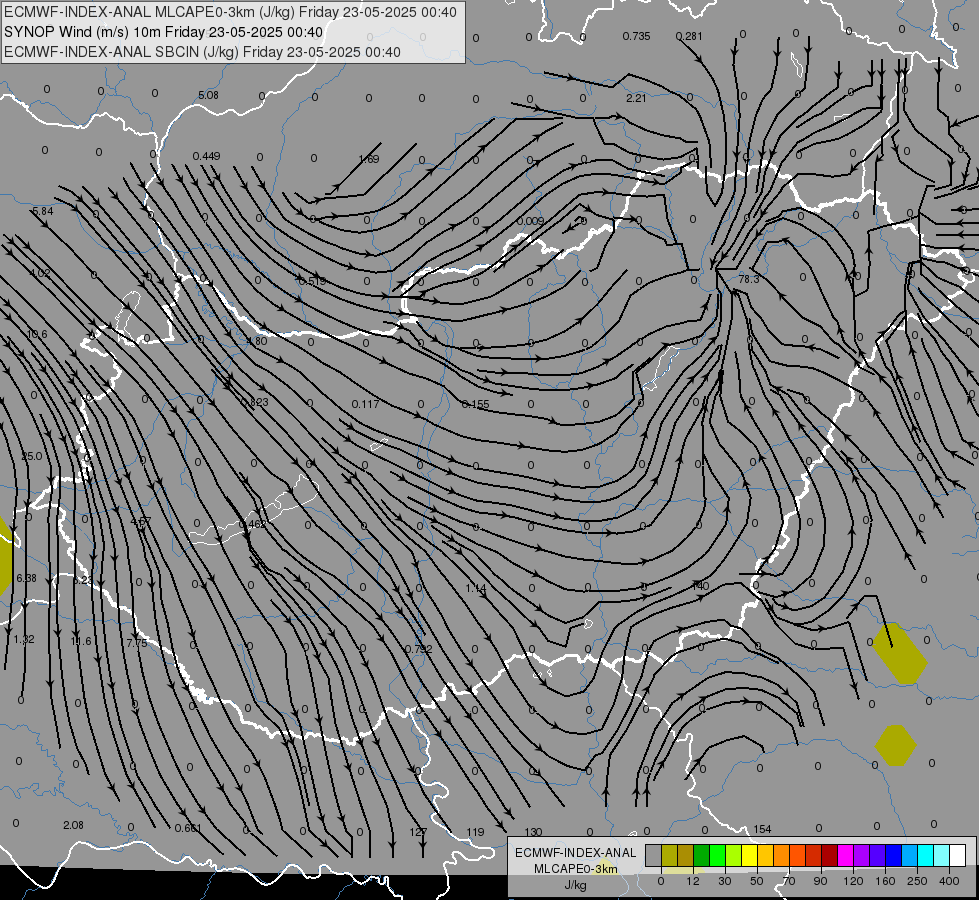Click the colorbar tick label 30

pyautogui.click(x=725, y=881)
